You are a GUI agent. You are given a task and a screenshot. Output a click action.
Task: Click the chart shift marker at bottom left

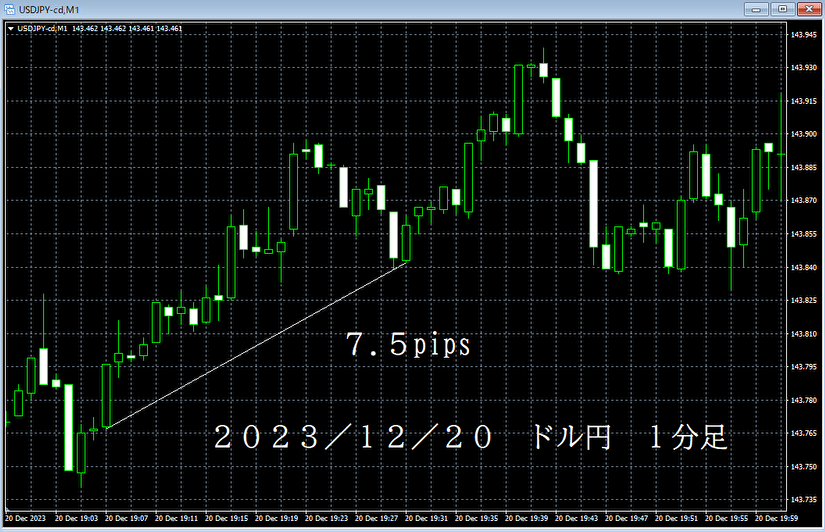[7, 510]
